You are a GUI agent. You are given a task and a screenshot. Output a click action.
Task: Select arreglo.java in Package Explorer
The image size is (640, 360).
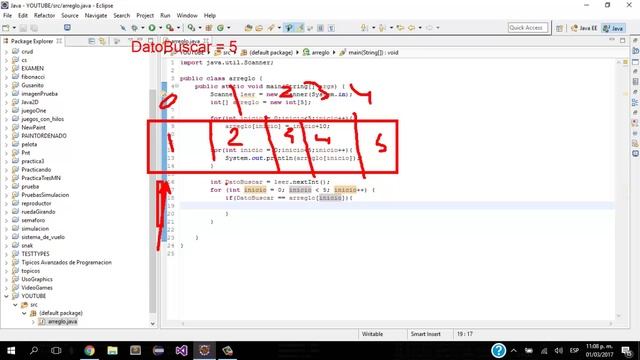point(62,322)
